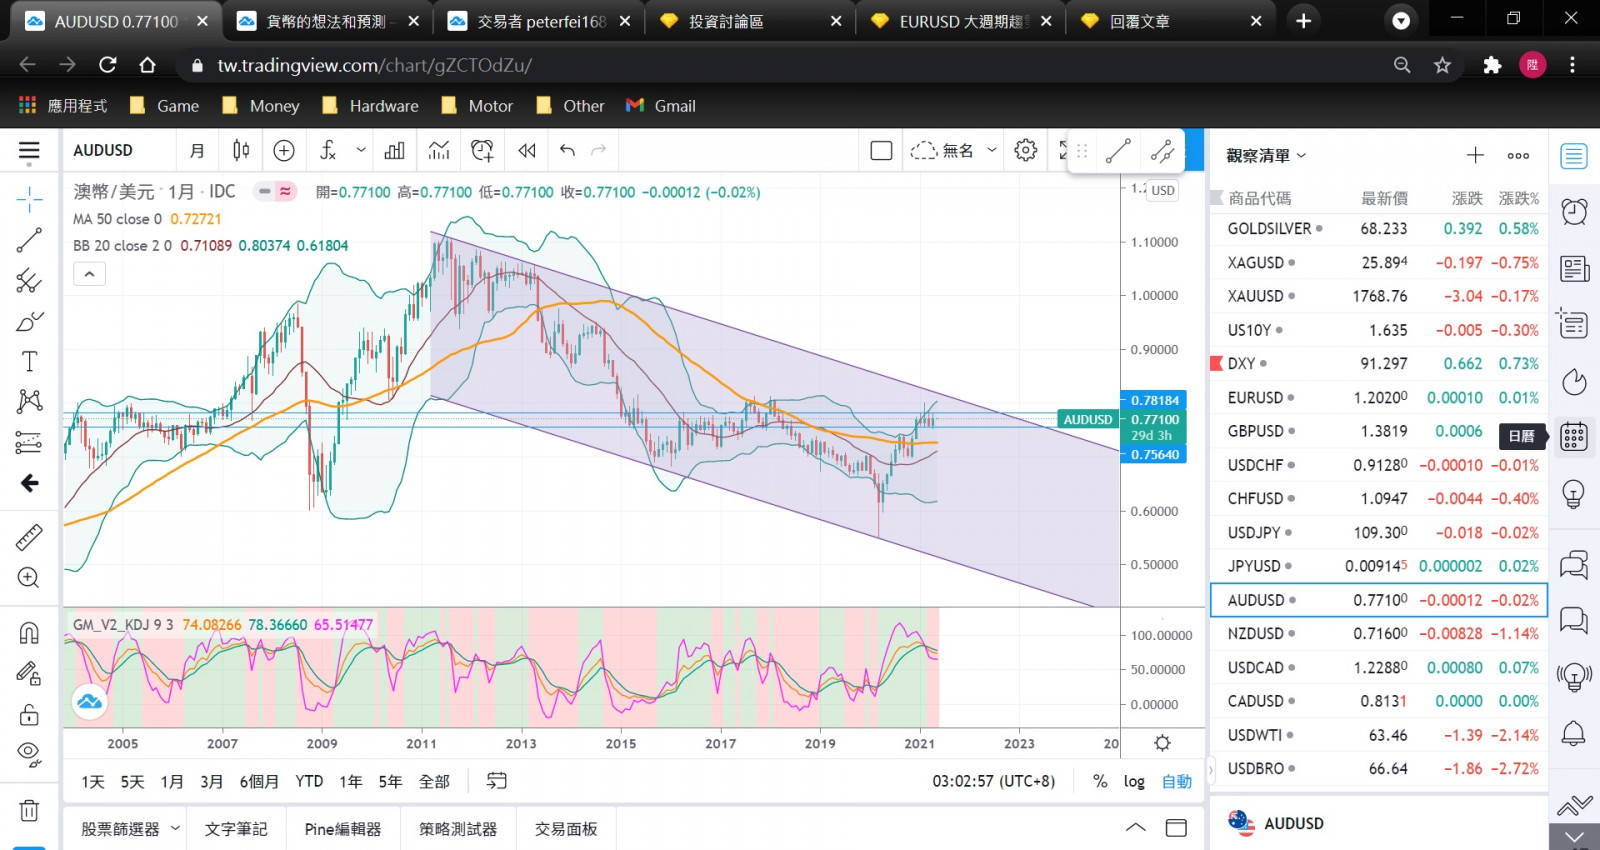Set time range to 5 years
This screenshot has height=850, width=1600.
390,781
